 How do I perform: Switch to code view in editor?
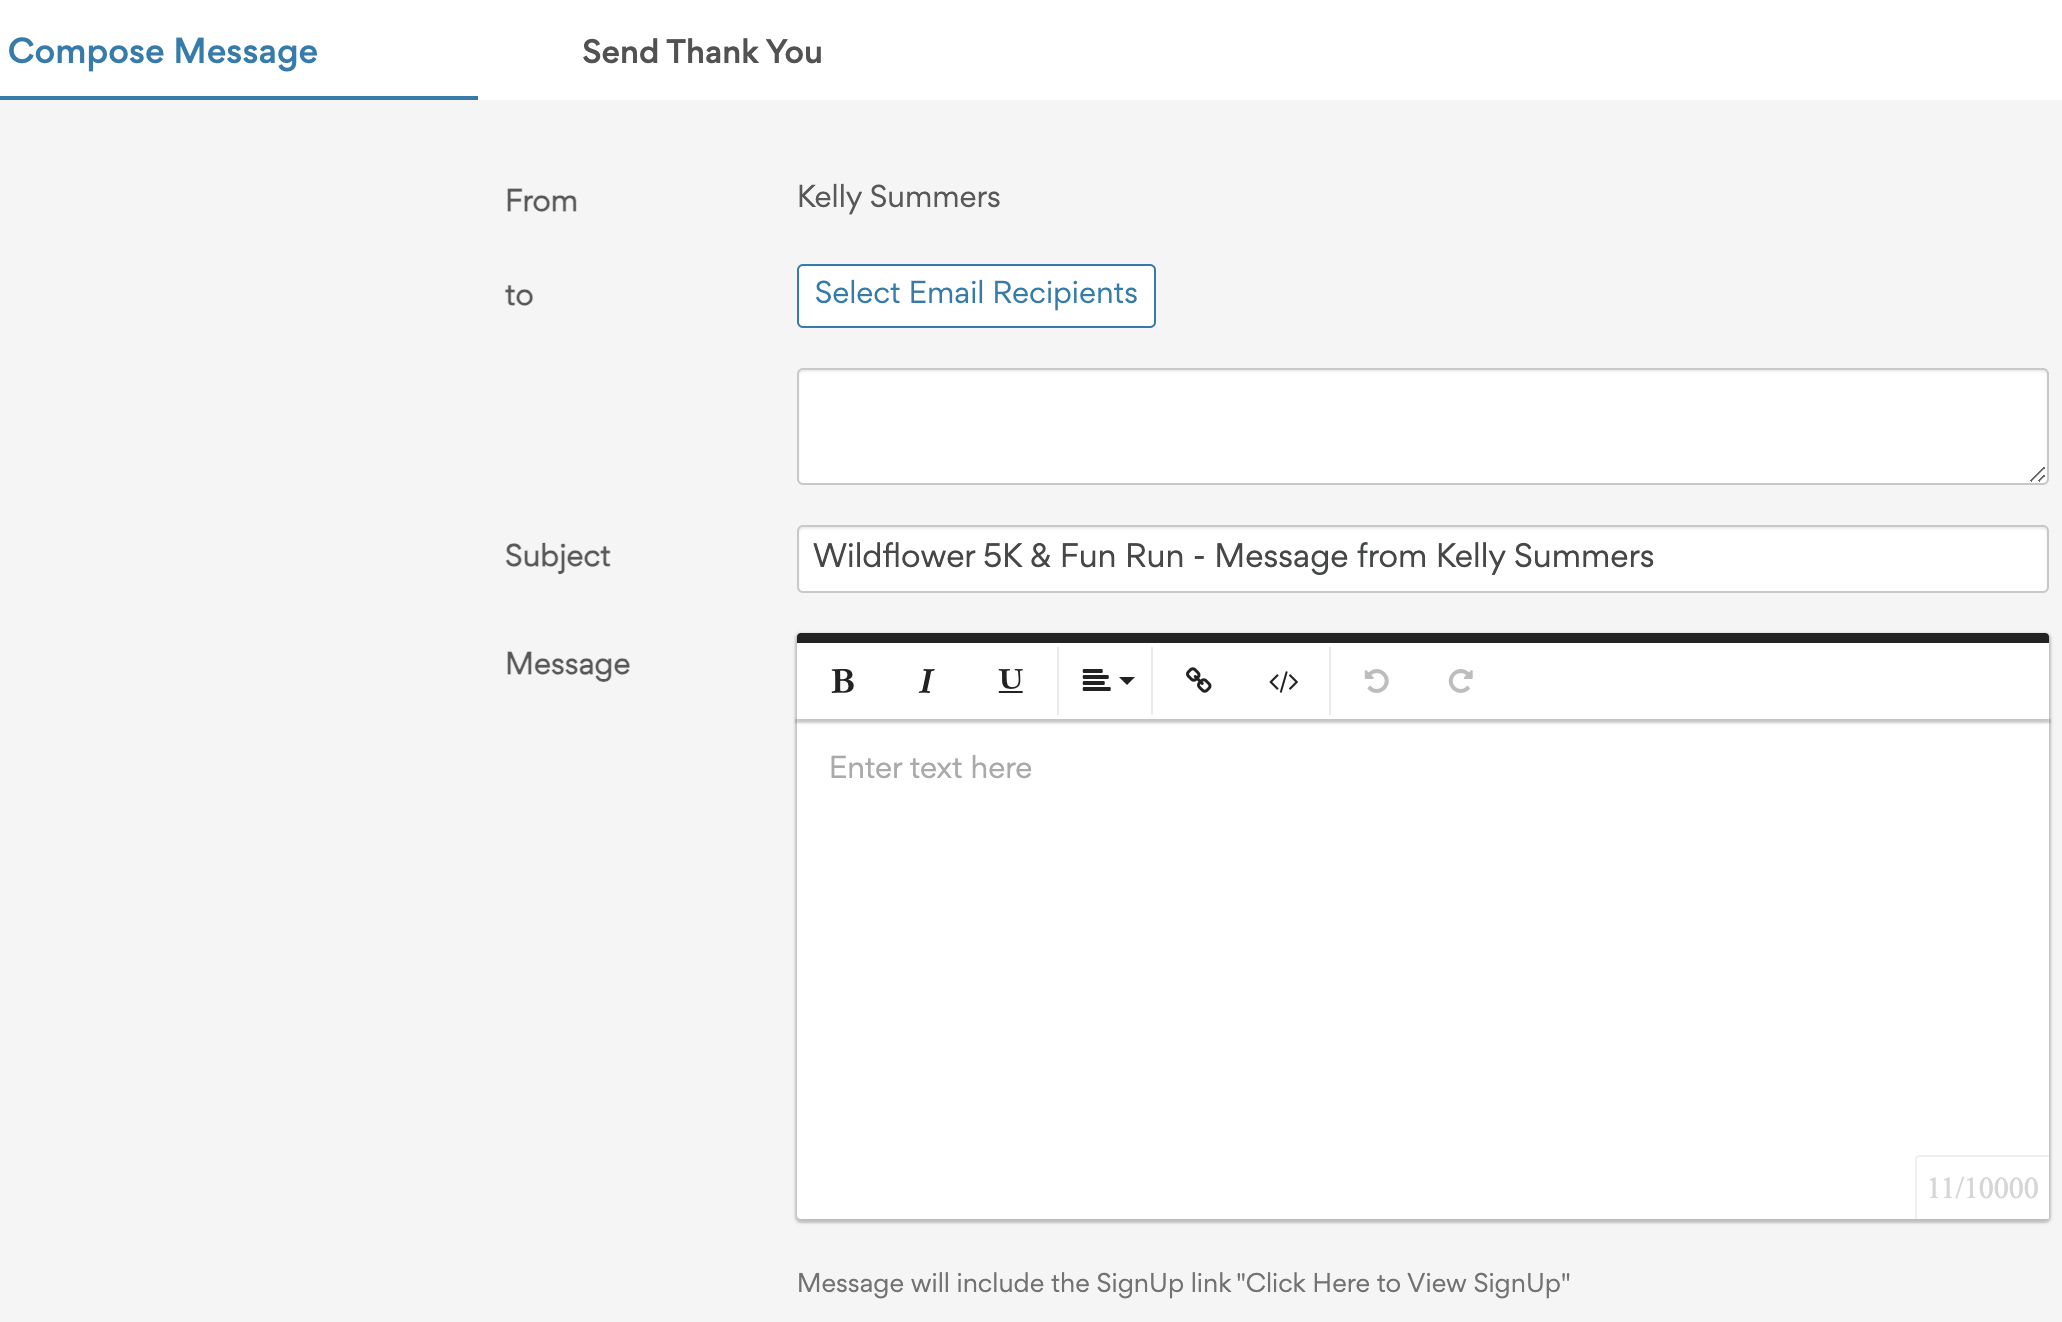point(1283,681)
